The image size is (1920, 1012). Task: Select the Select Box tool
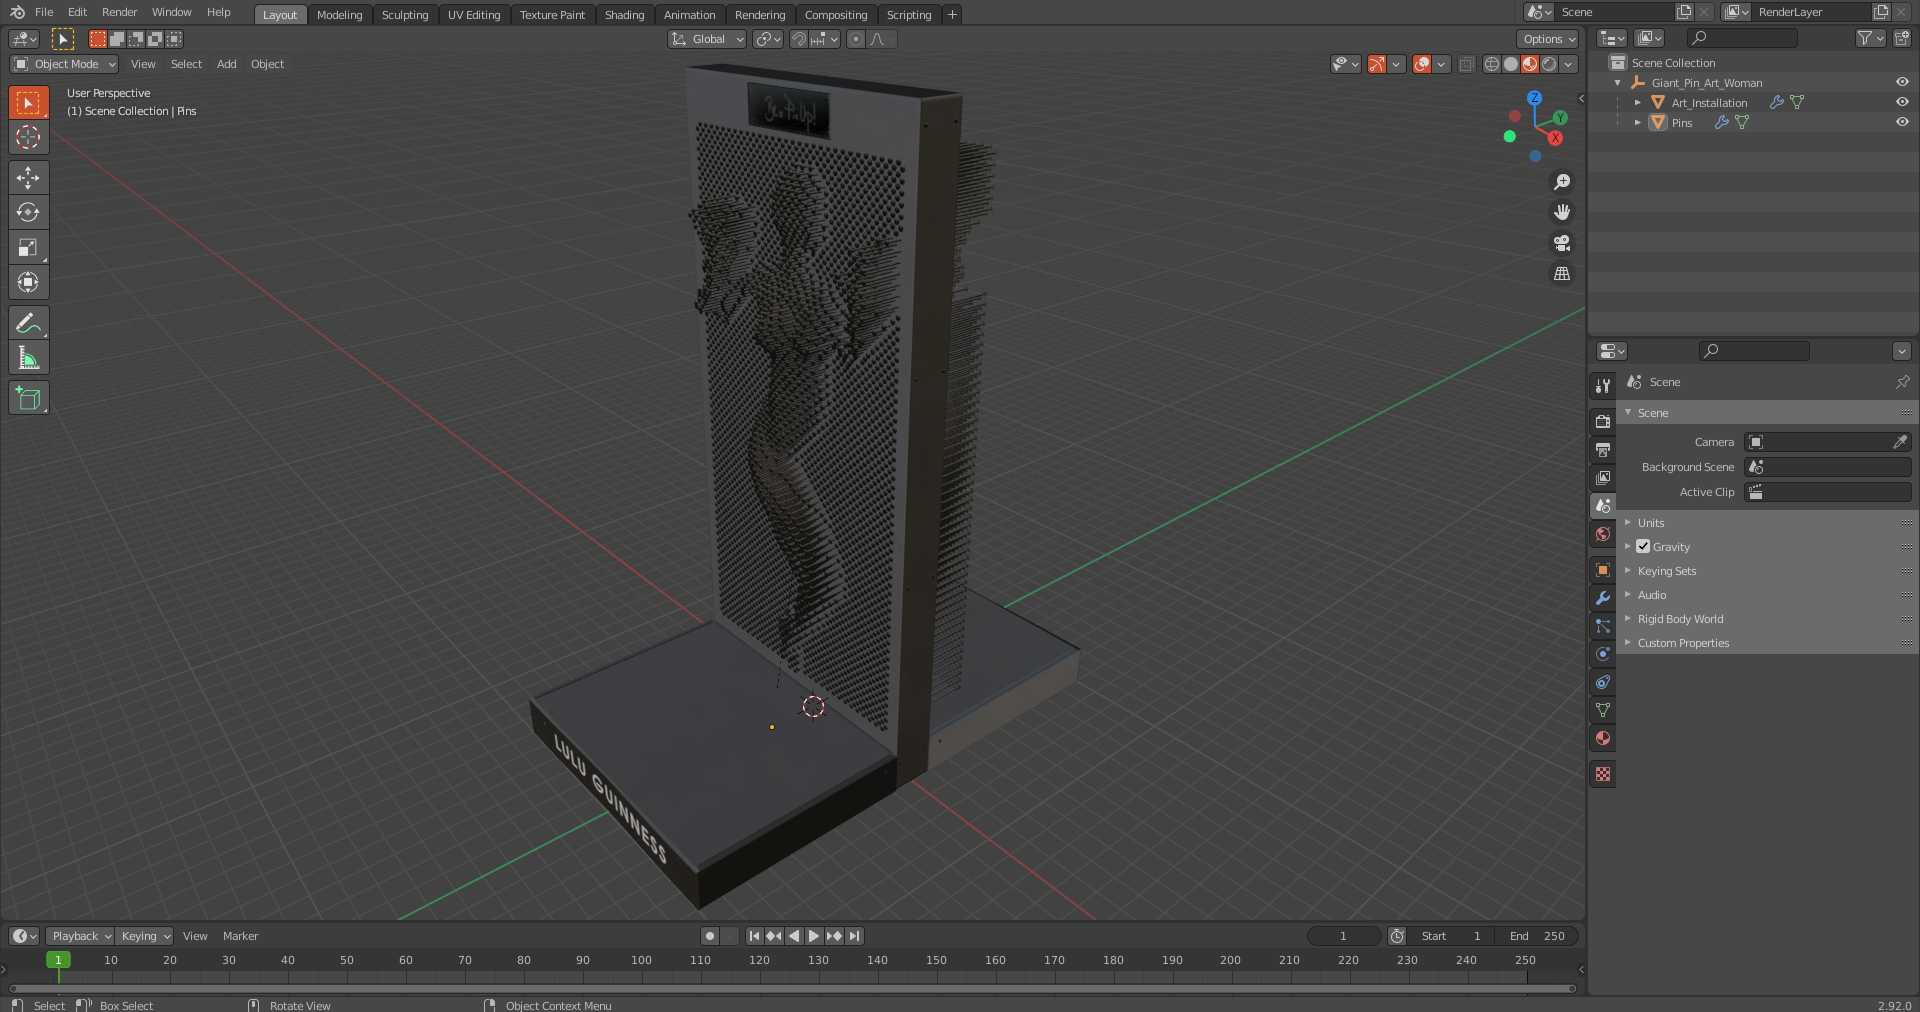[x=28, y=102]
